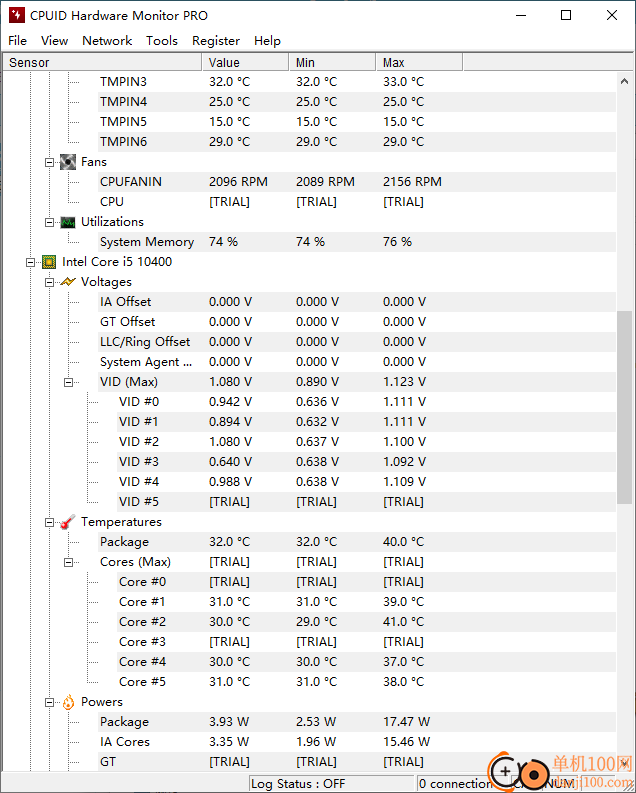Image resolution: width=636 pixels, height=793 pixels.
Task: Select the Core #1 temperature row
Action: [367, 602]
